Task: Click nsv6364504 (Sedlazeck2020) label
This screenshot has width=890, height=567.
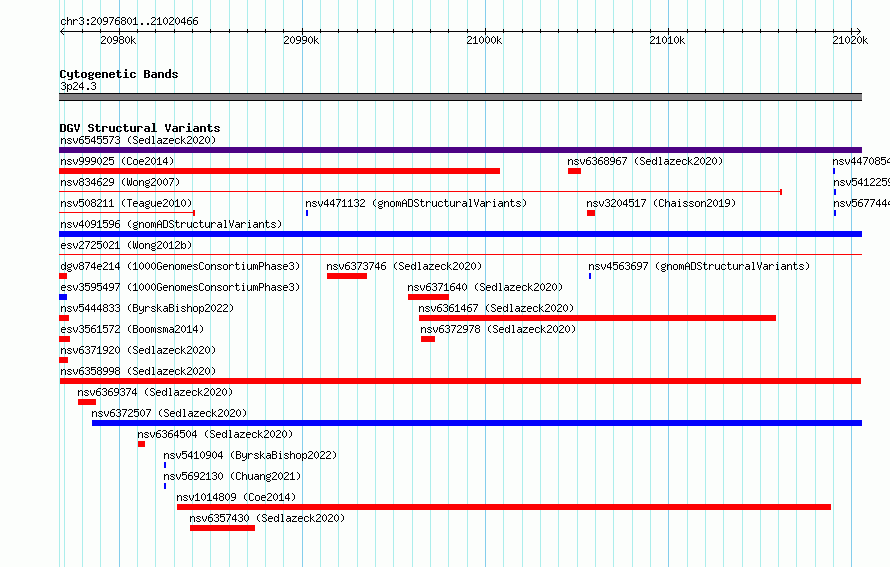Action: tap(215, 434)
